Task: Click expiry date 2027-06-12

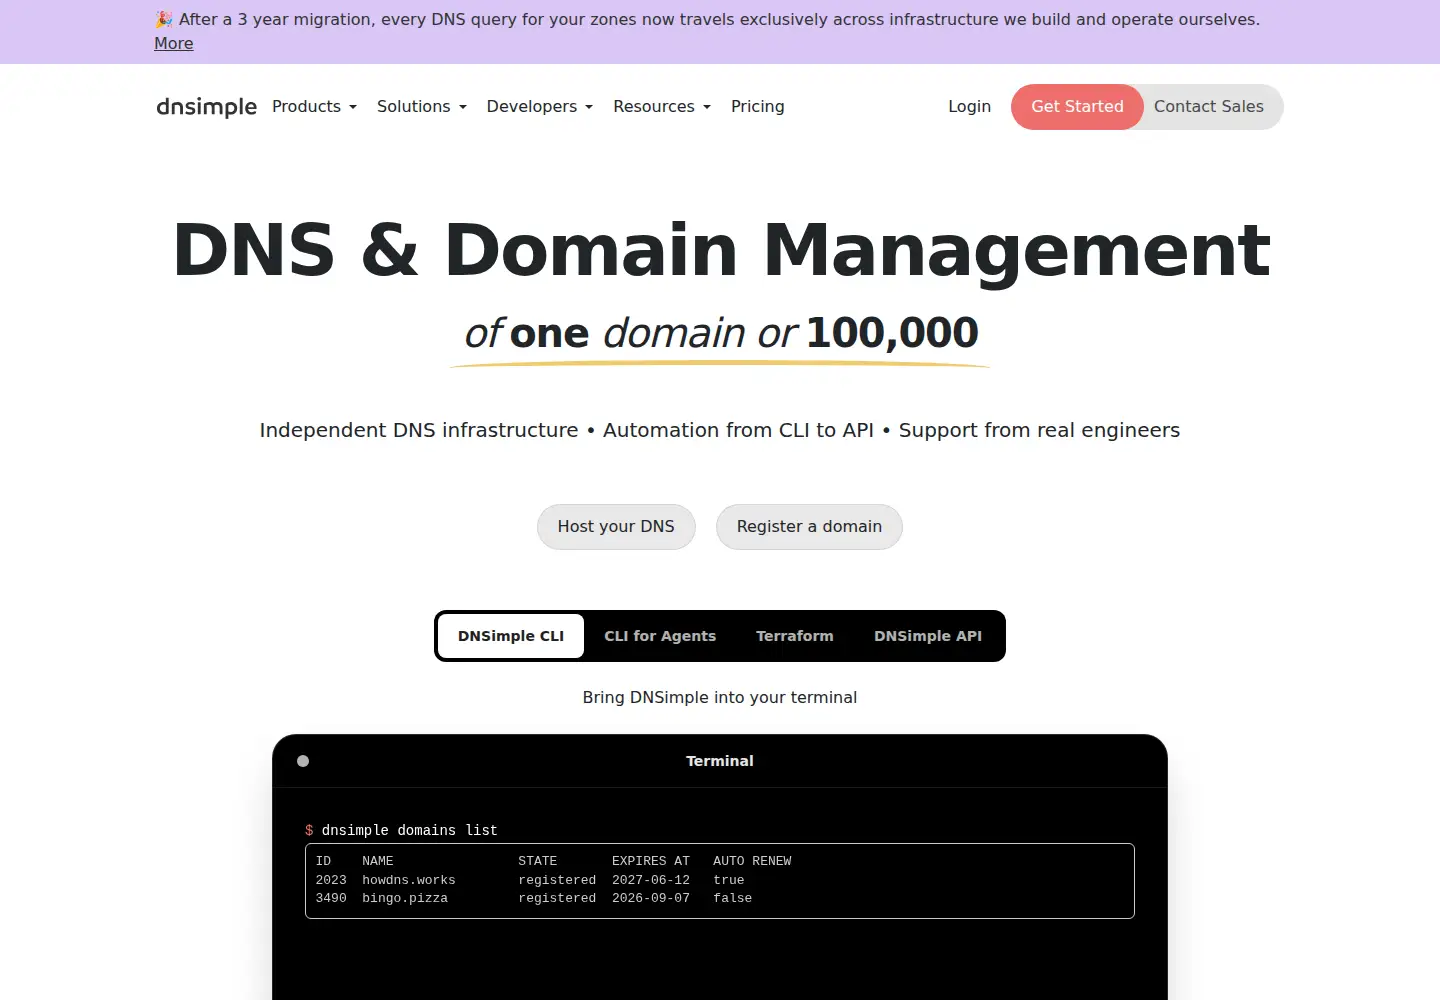Action: point(651,880)
